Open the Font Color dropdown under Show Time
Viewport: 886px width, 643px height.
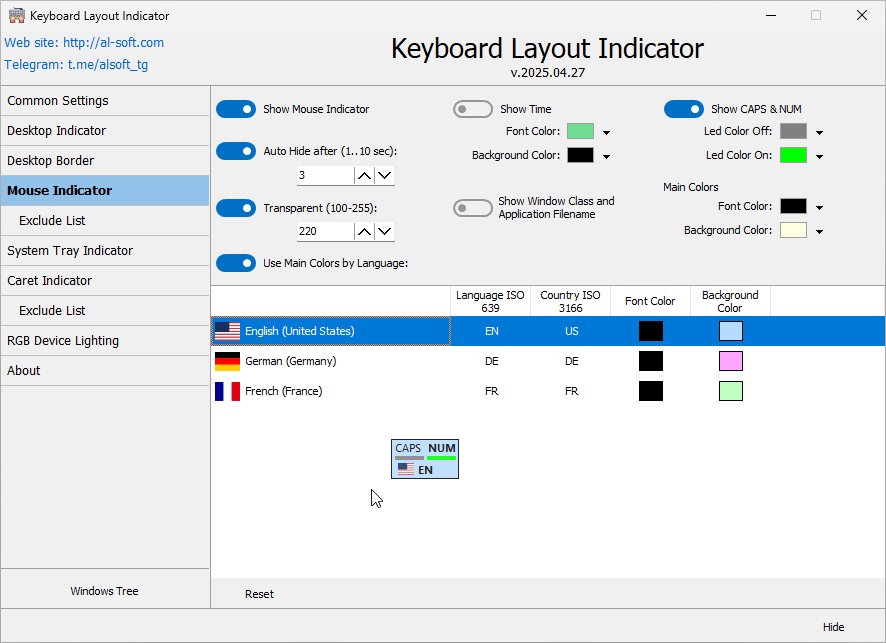(x=606, y=131)
